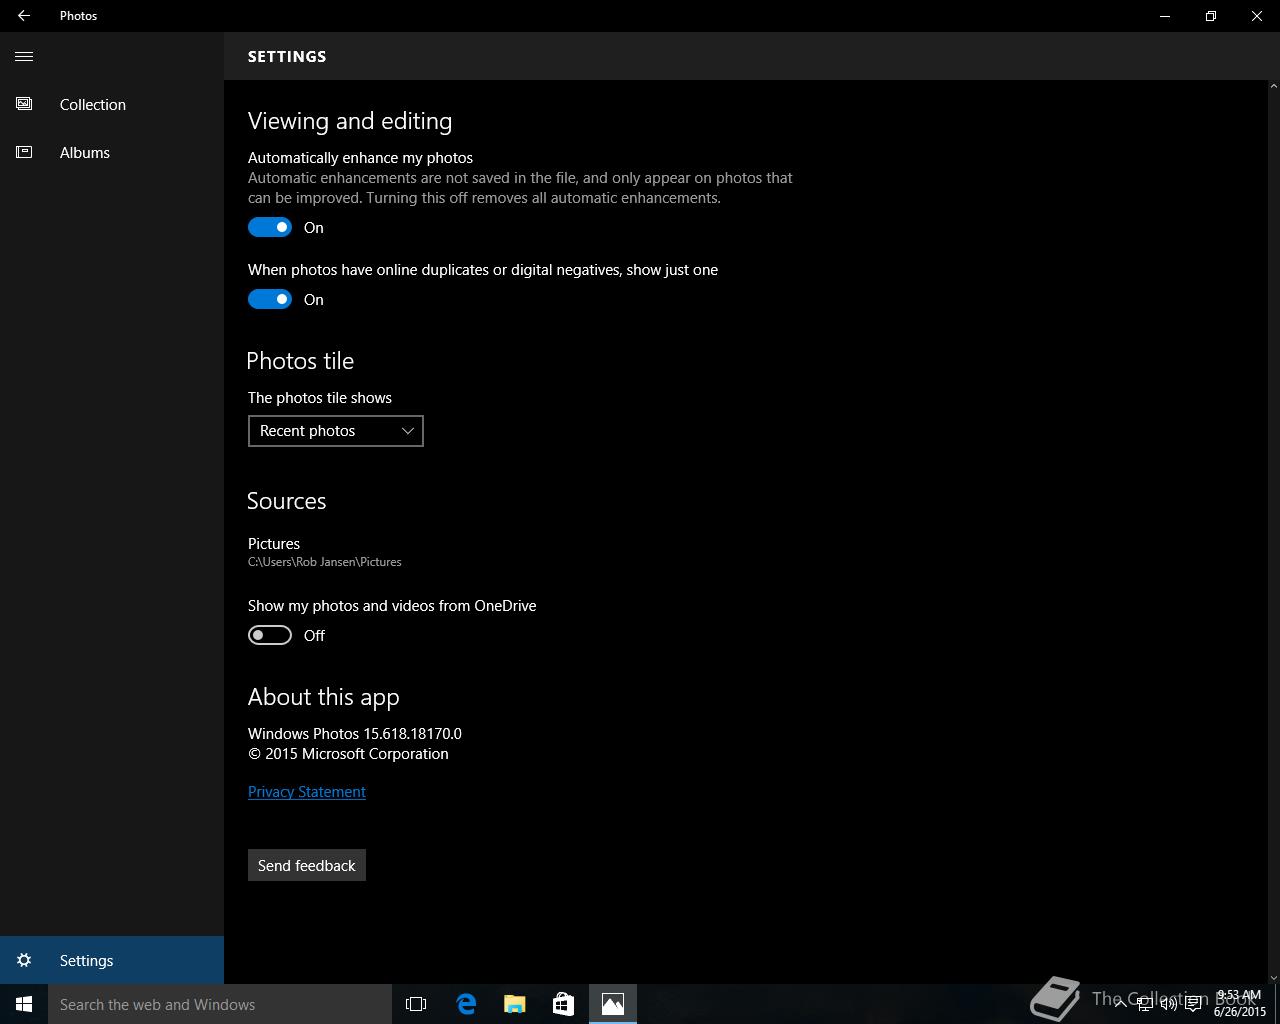Launch Microsoft Edge from taskbar
Image resolution: width=1280 pixels, height=1024 pixels.
466,1004
